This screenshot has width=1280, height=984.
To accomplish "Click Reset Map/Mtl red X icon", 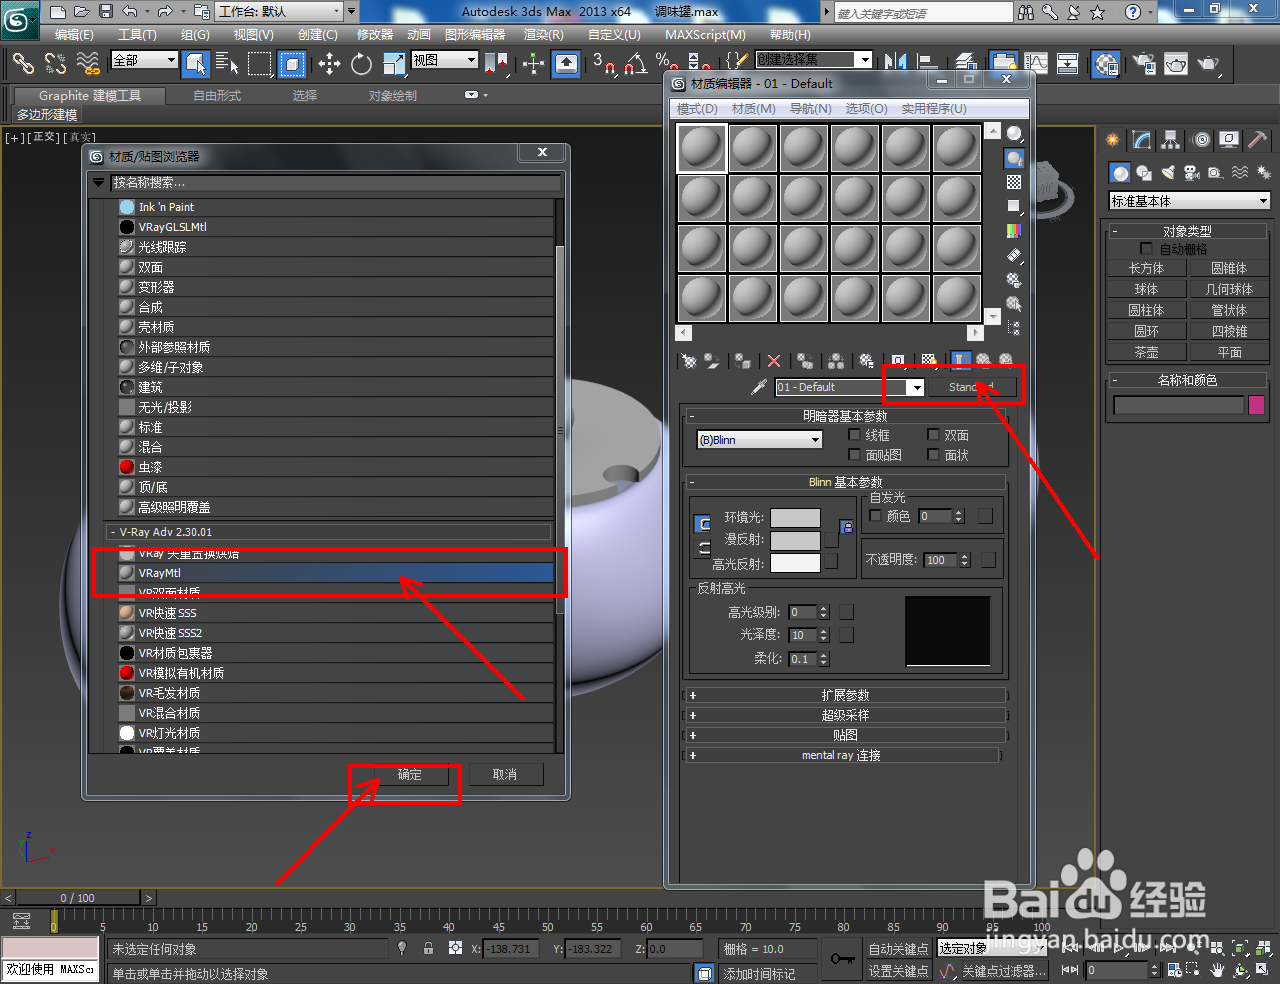I will click(774, 361).
